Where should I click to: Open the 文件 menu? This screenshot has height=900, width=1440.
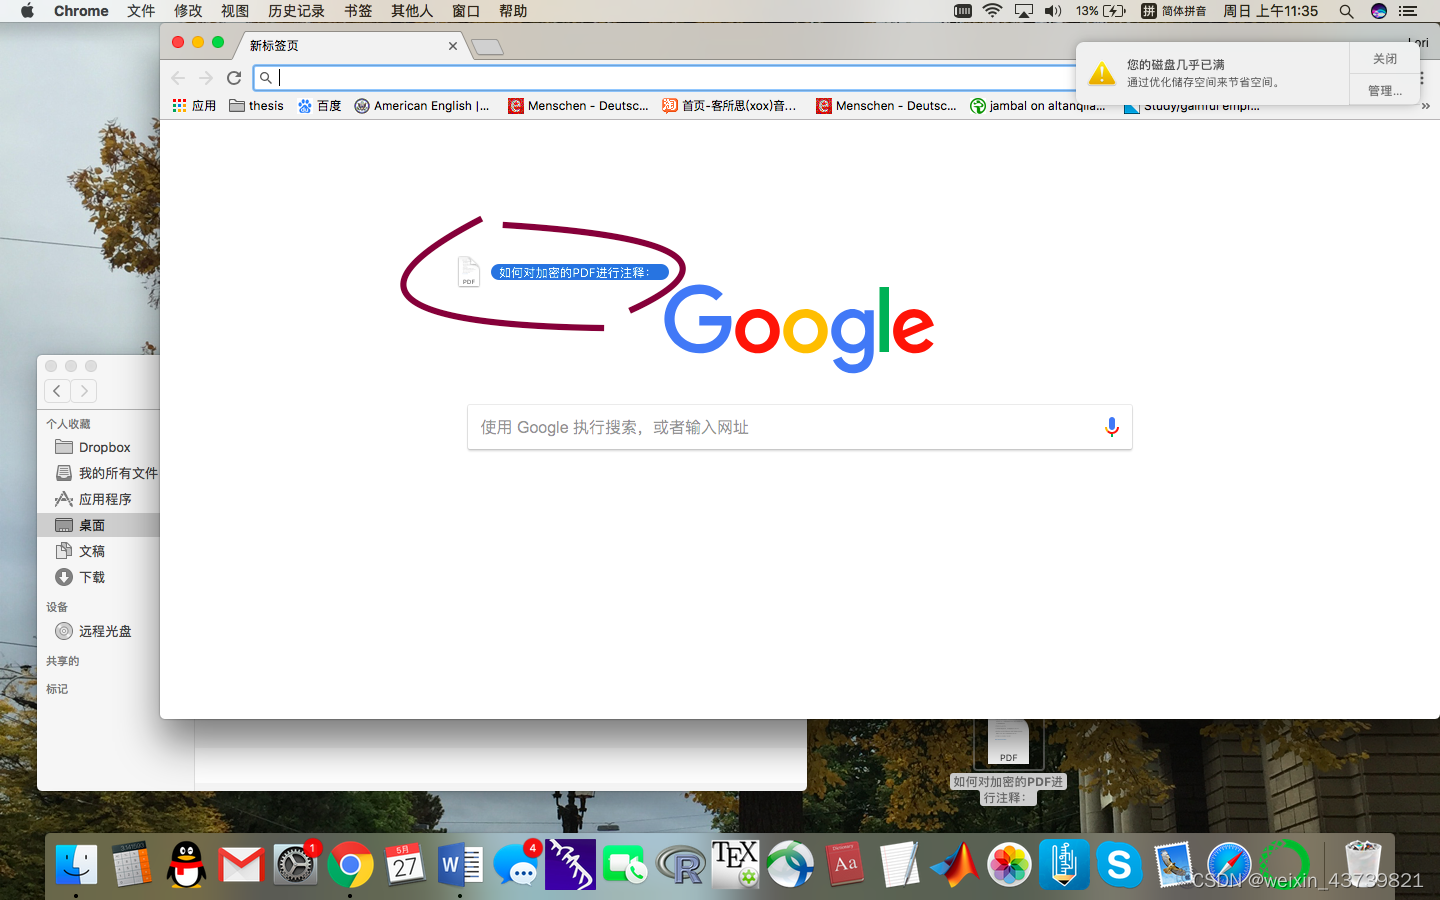click(x=141, y=11)
